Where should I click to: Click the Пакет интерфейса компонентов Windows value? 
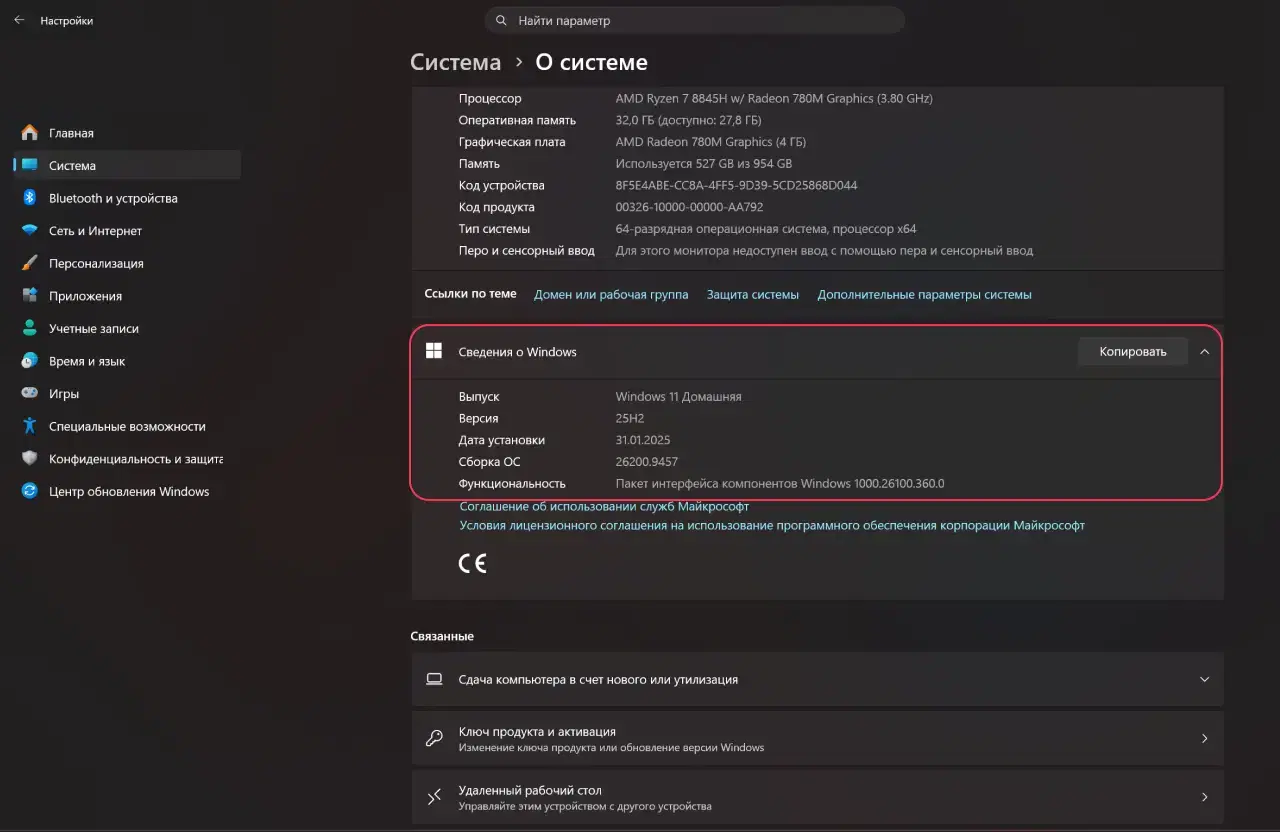click(x=780, y=484)
